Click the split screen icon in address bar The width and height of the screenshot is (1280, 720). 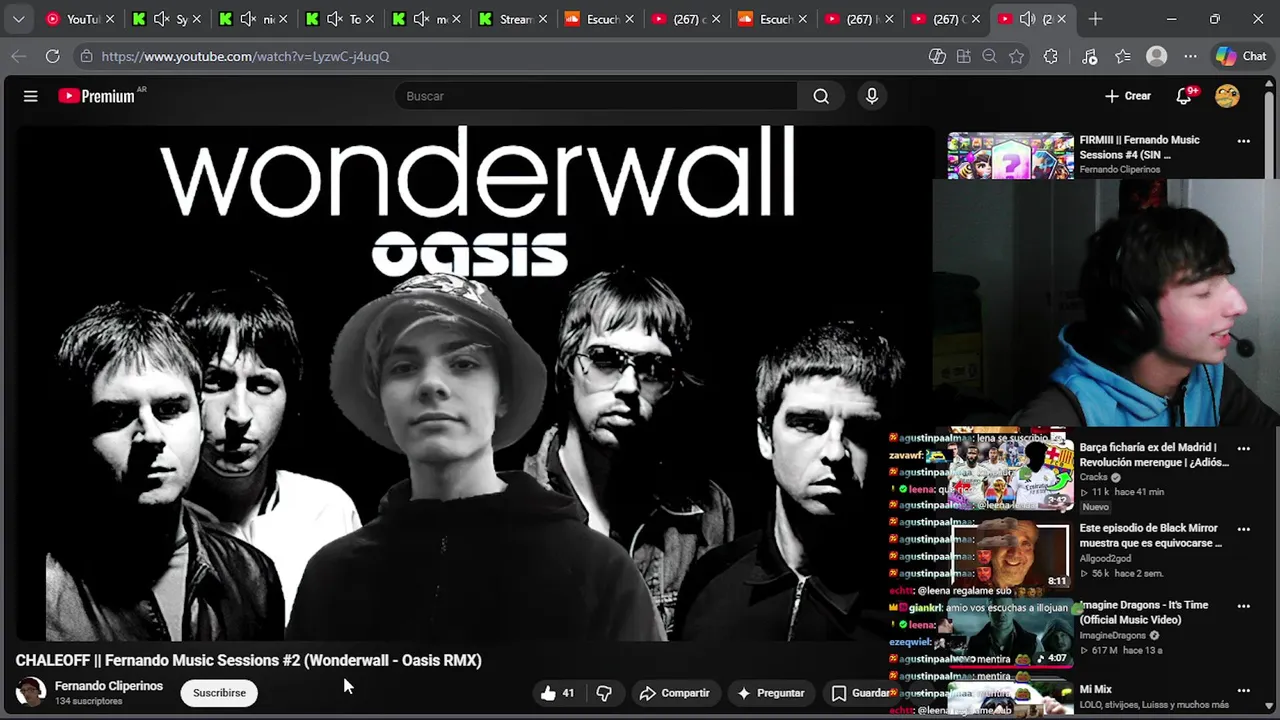point(937,57)
